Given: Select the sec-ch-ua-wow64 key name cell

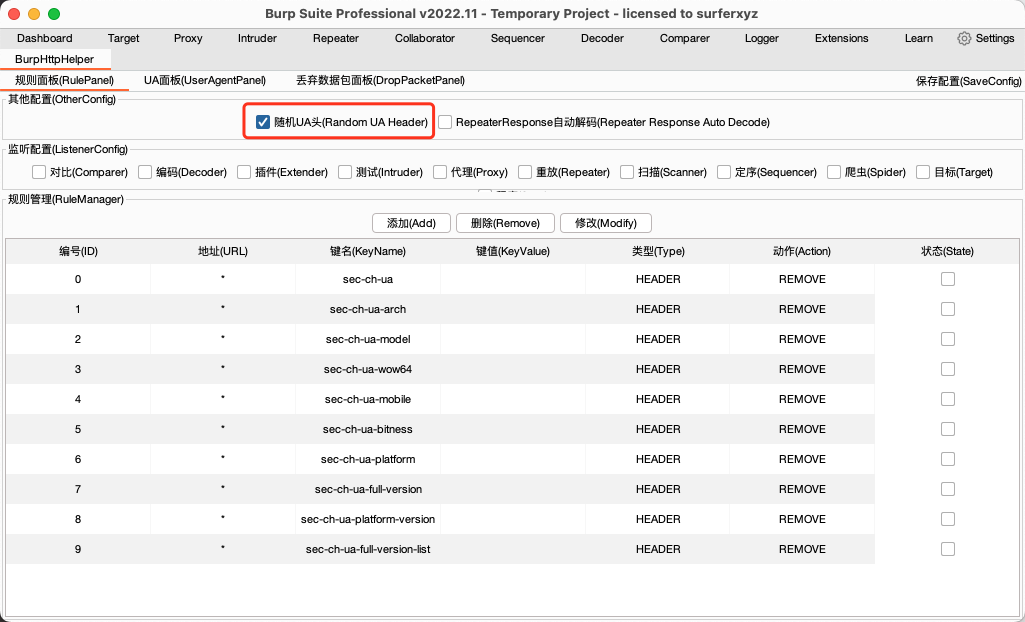Looking at the screenshot, I should click(x=368, y=369).
